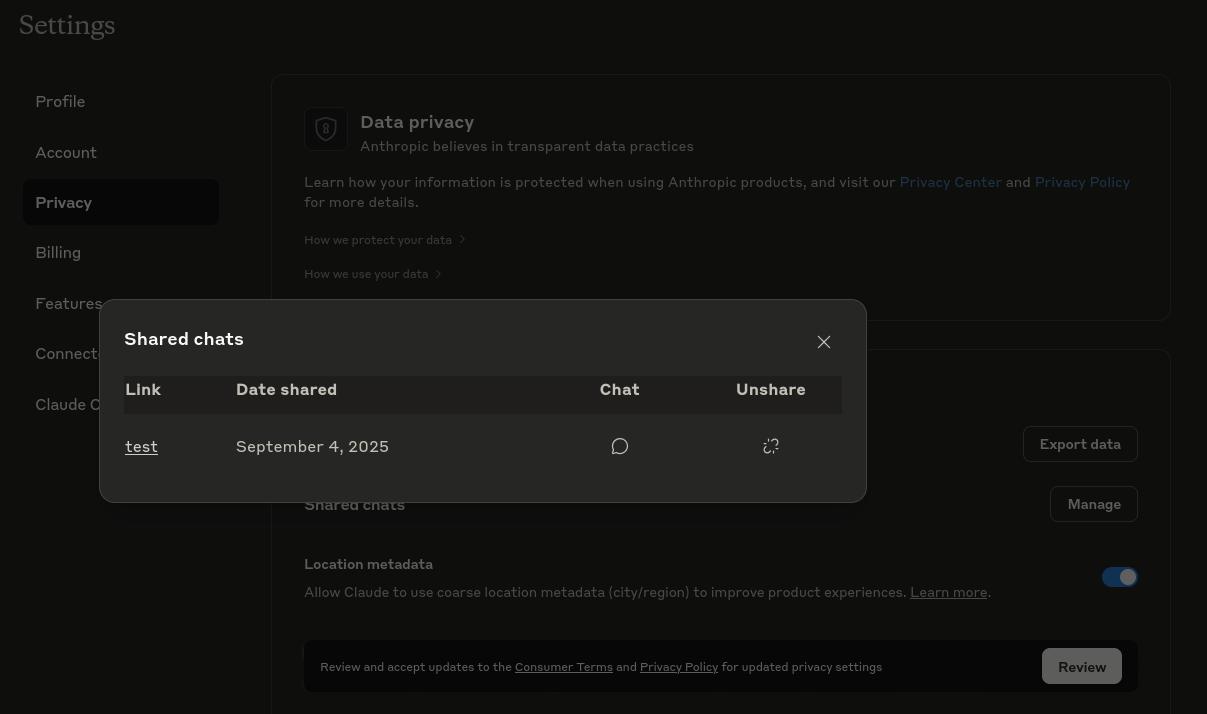1207x714 pixels.
Task: Unshare the test chat via broken-link icon
Action: (x=770, y=446)
